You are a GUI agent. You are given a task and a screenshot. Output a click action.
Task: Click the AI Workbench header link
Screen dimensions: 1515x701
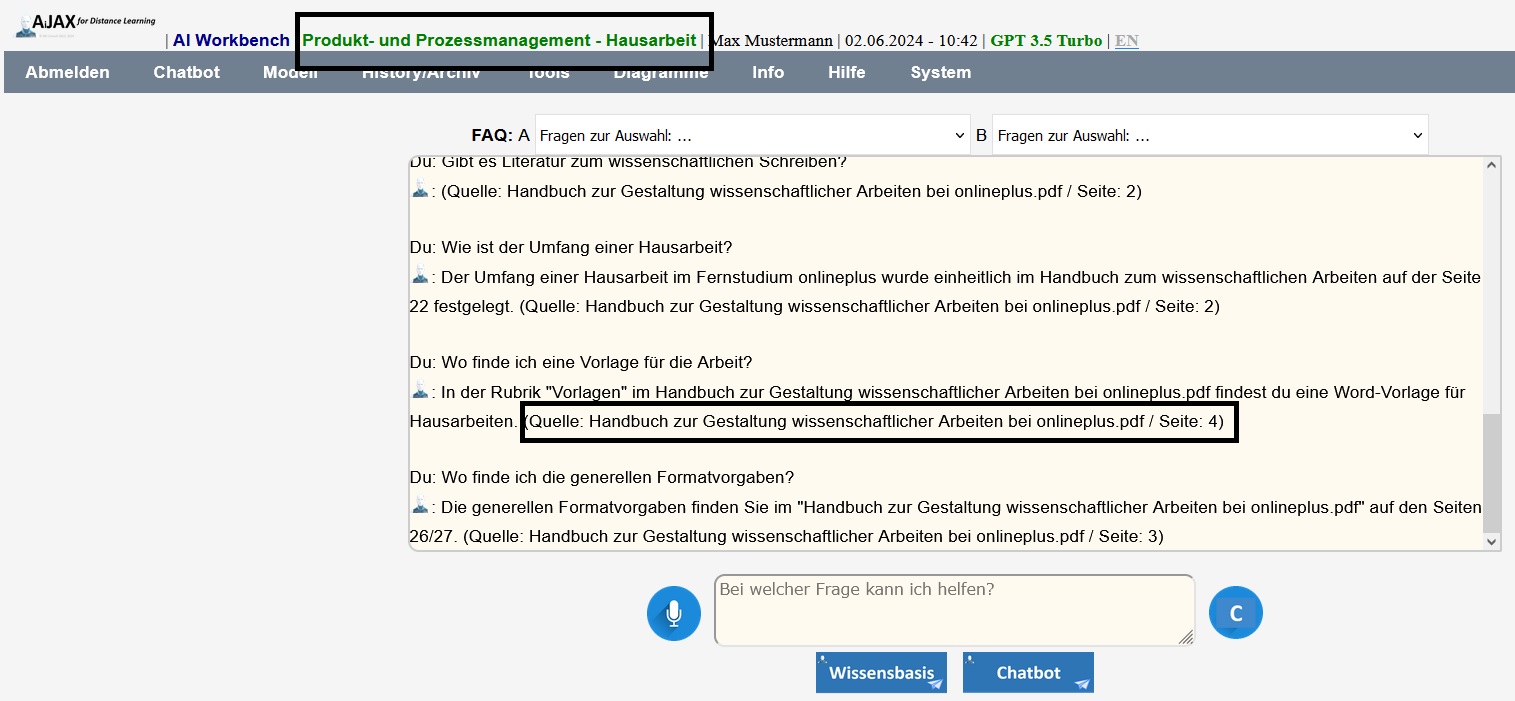click(231, 41)
